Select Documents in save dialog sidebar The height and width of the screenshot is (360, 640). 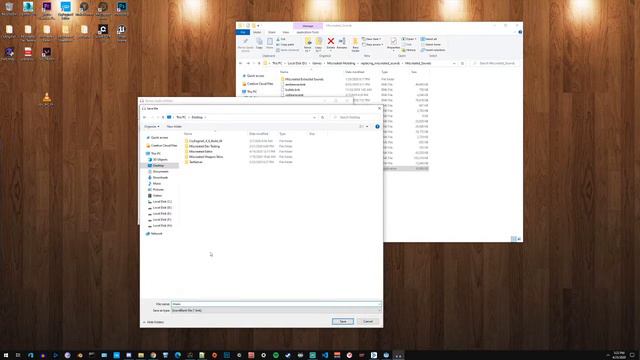(x=158, y=171)
